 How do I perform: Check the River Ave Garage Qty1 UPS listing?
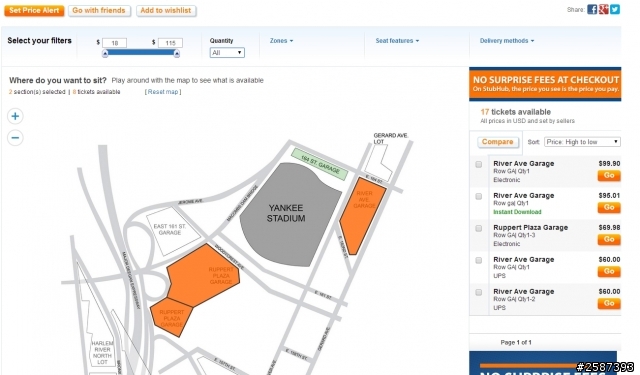[478, 260]
